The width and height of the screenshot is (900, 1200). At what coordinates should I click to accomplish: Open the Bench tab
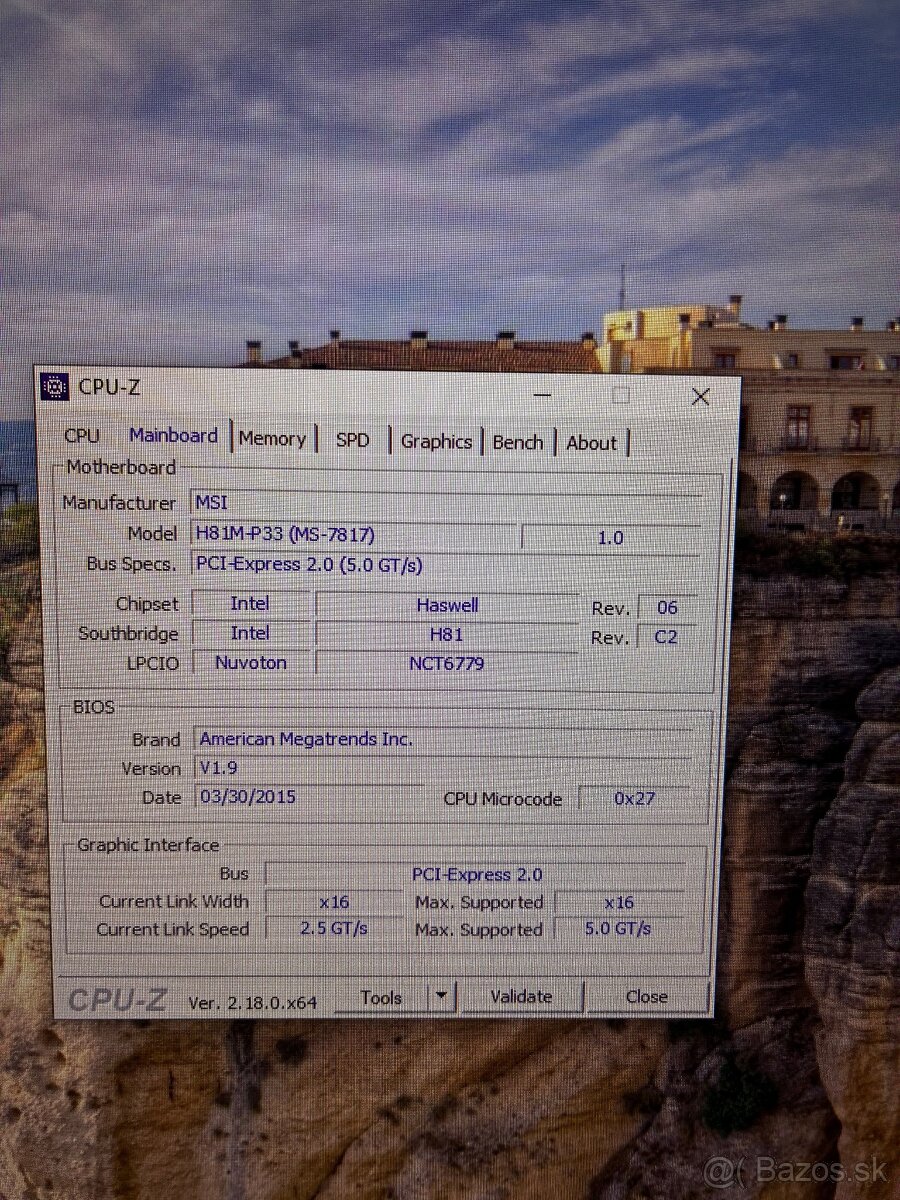tap(518, 442)
